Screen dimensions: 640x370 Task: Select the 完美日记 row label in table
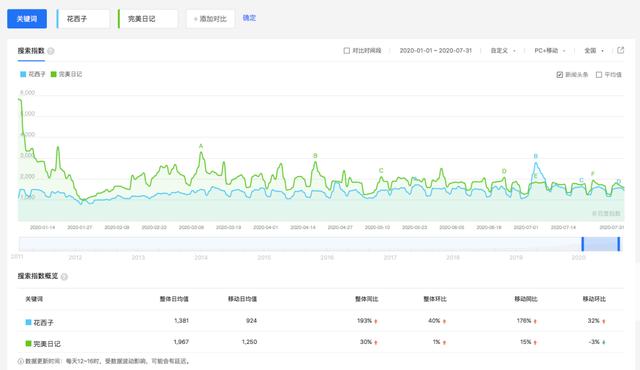(47, 344)
